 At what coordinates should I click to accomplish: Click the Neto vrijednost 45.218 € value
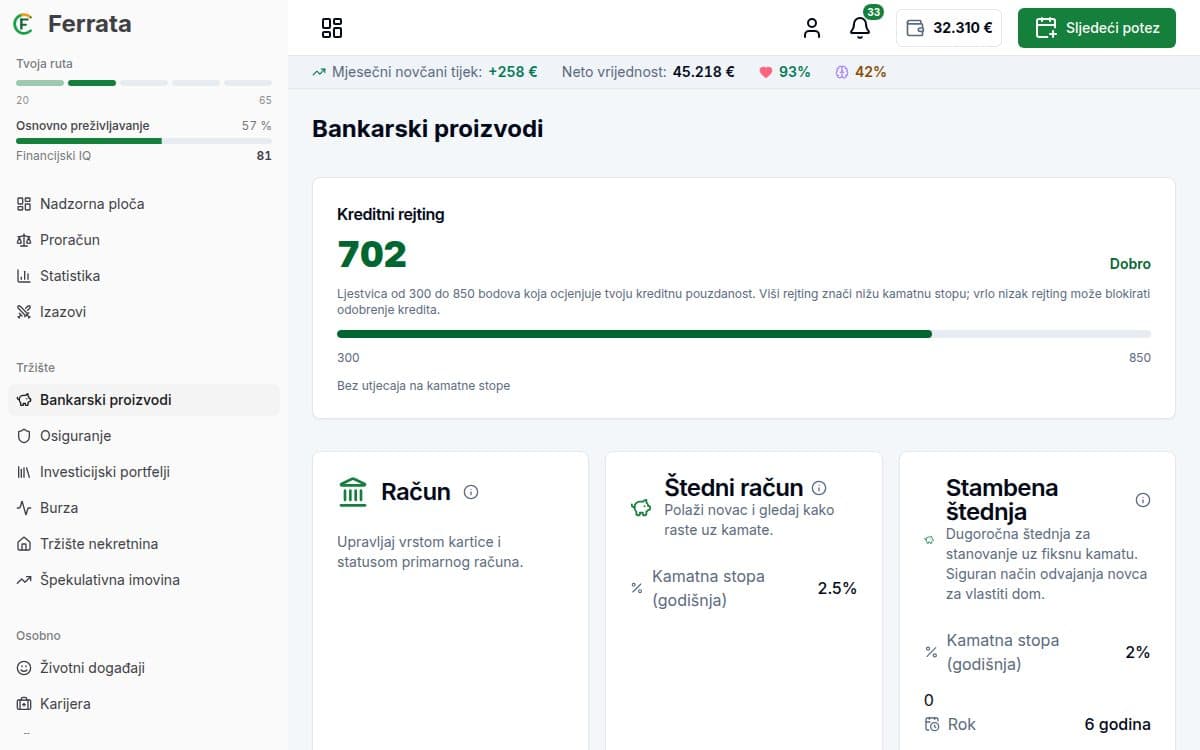tap(704, 72)
